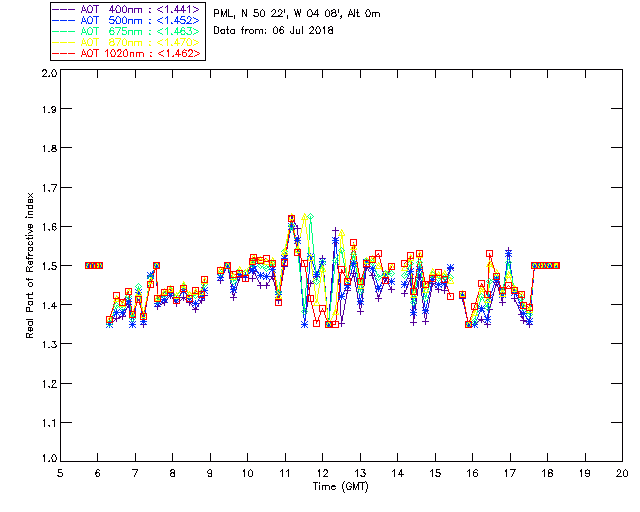Click the x-axis label 10

pos(247,473)
